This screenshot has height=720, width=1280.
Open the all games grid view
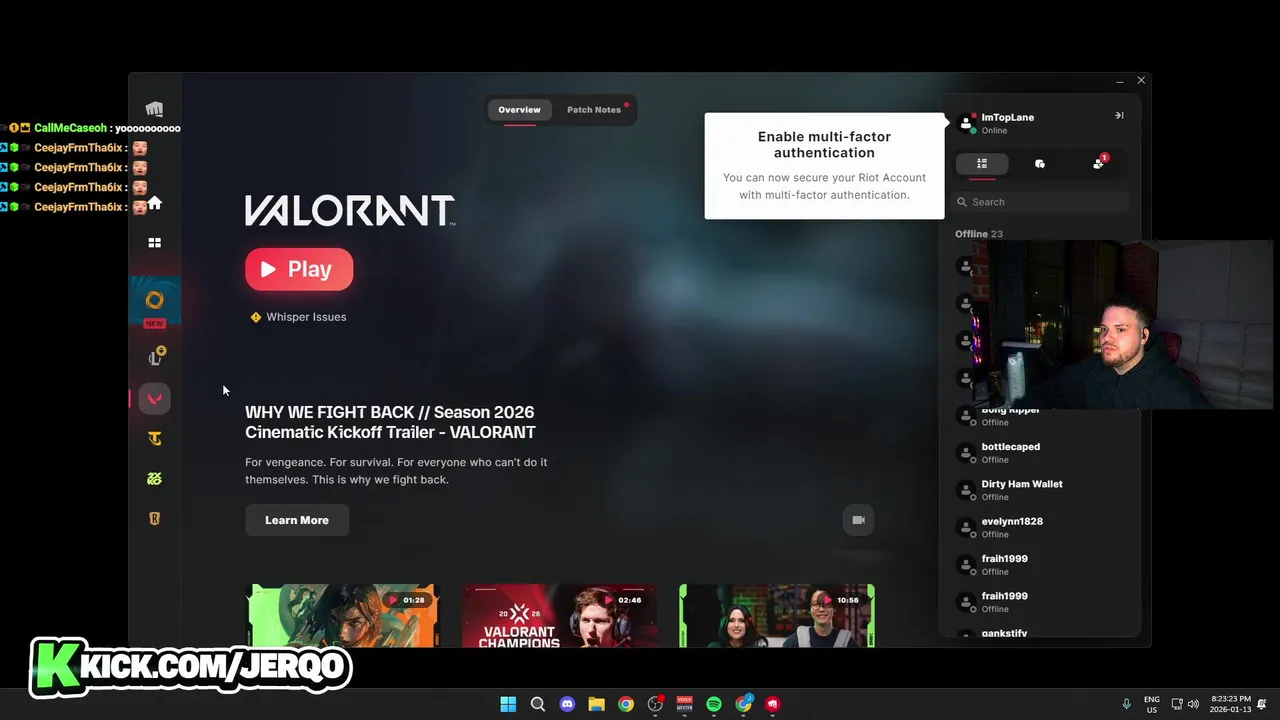(x=154, y=242)
